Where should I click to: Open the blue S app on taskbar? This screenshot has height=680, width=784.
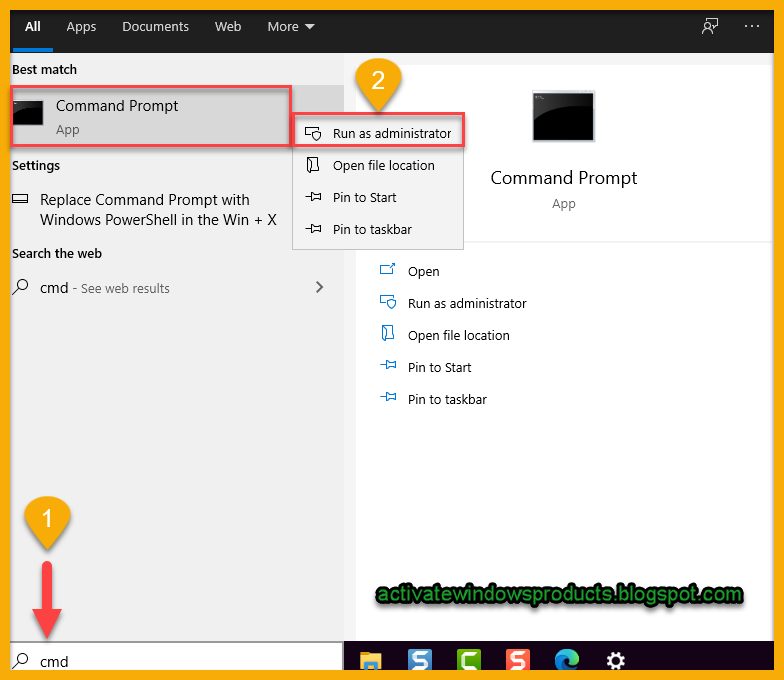tap(420, 660)
